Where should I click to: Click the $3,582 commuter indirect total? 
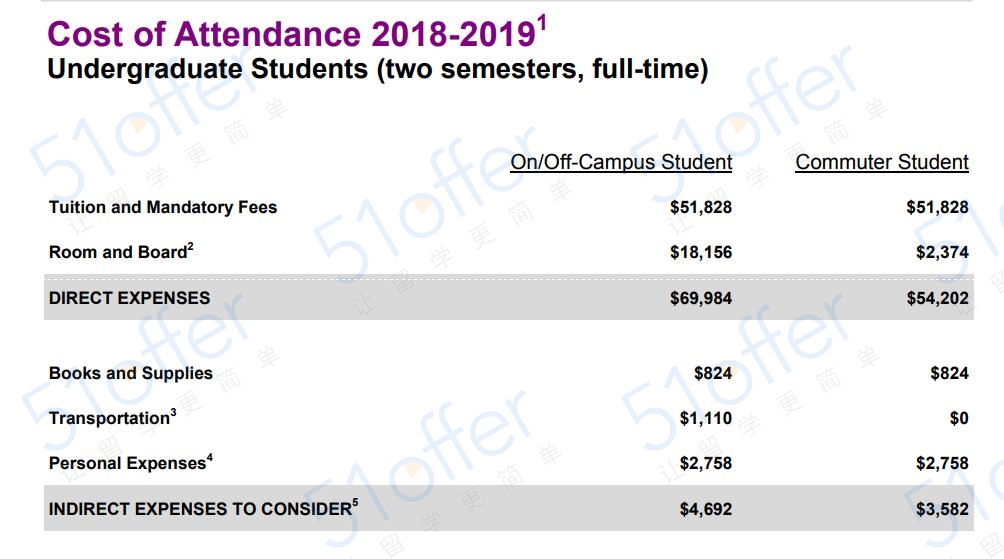(942, 509)
